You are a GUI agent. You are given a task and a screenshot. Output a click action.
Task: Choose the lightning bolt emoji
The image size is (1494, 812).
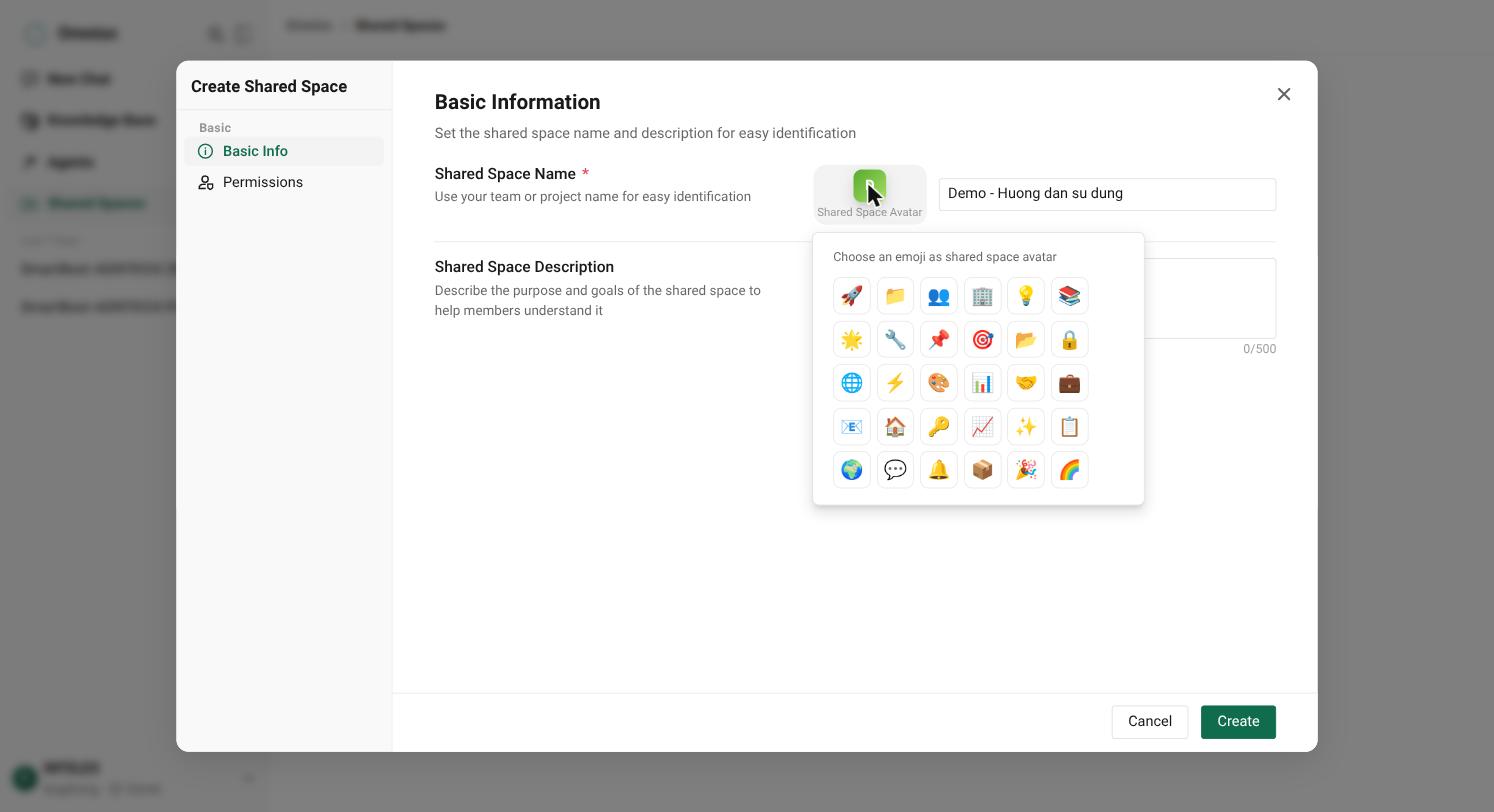pos(895,383)
